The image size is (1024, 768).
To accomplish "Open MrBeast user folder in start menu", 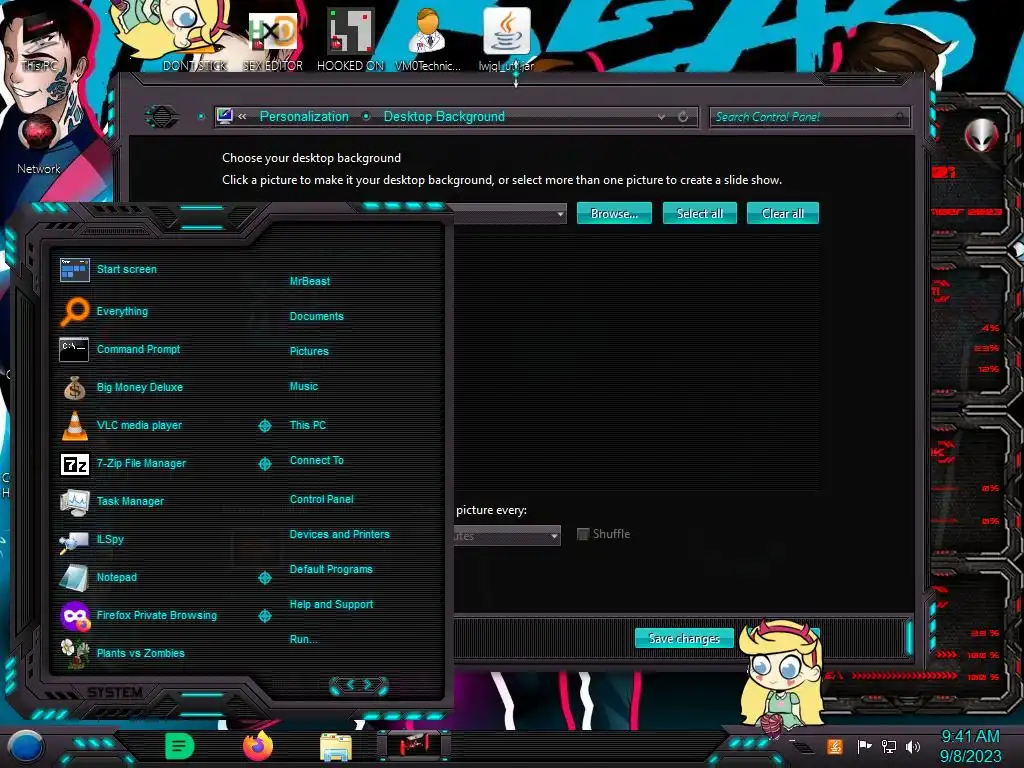I will coord(310,281).
